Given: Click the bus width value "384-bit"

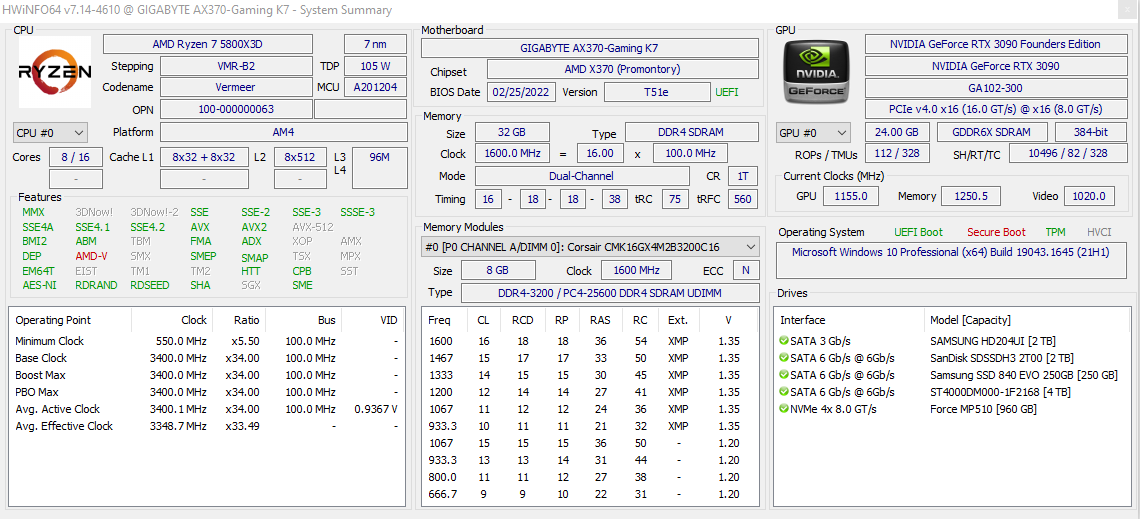Looking at the screenshot, I should [1090, 132].
